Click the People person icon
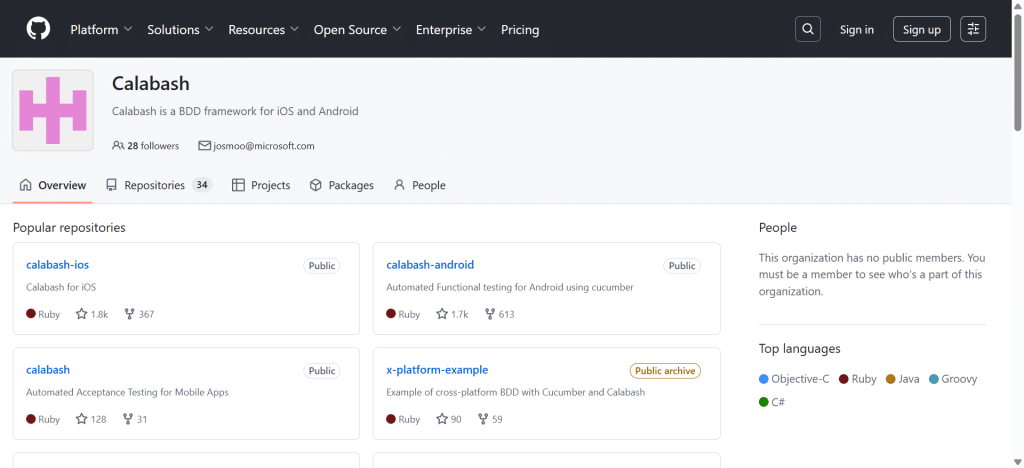 (x=399, y=185)
